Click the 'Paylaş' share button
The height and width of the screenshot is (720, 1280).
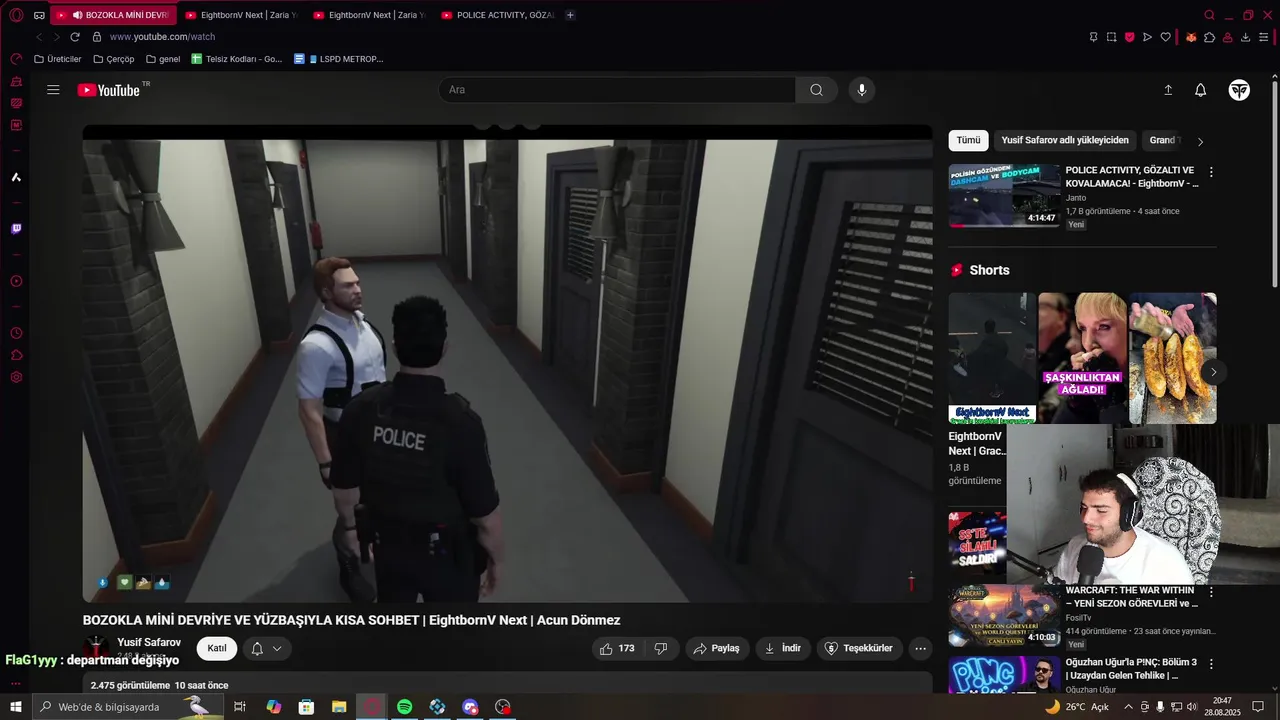point(717,648)
